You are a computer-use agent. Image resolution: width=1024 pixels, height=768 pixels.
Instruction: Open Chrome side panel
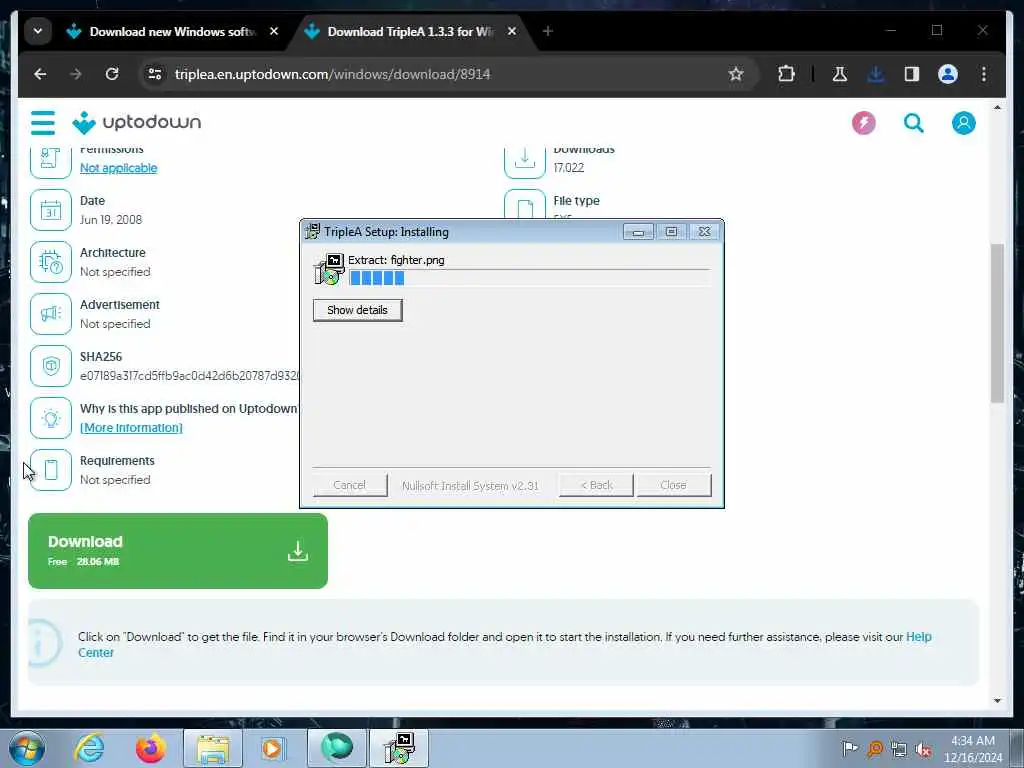[x=912, y=74]
